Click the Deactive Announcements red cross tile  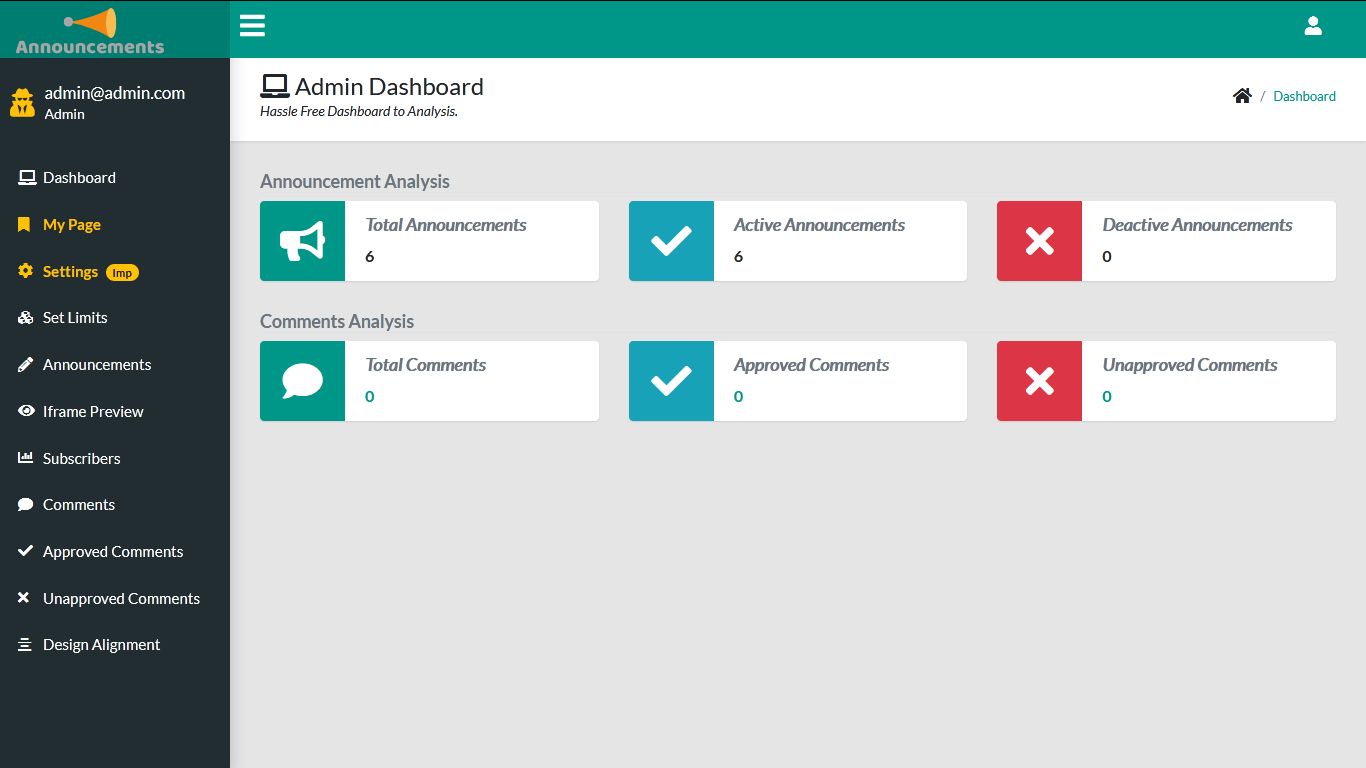(x=1039, y=241)
